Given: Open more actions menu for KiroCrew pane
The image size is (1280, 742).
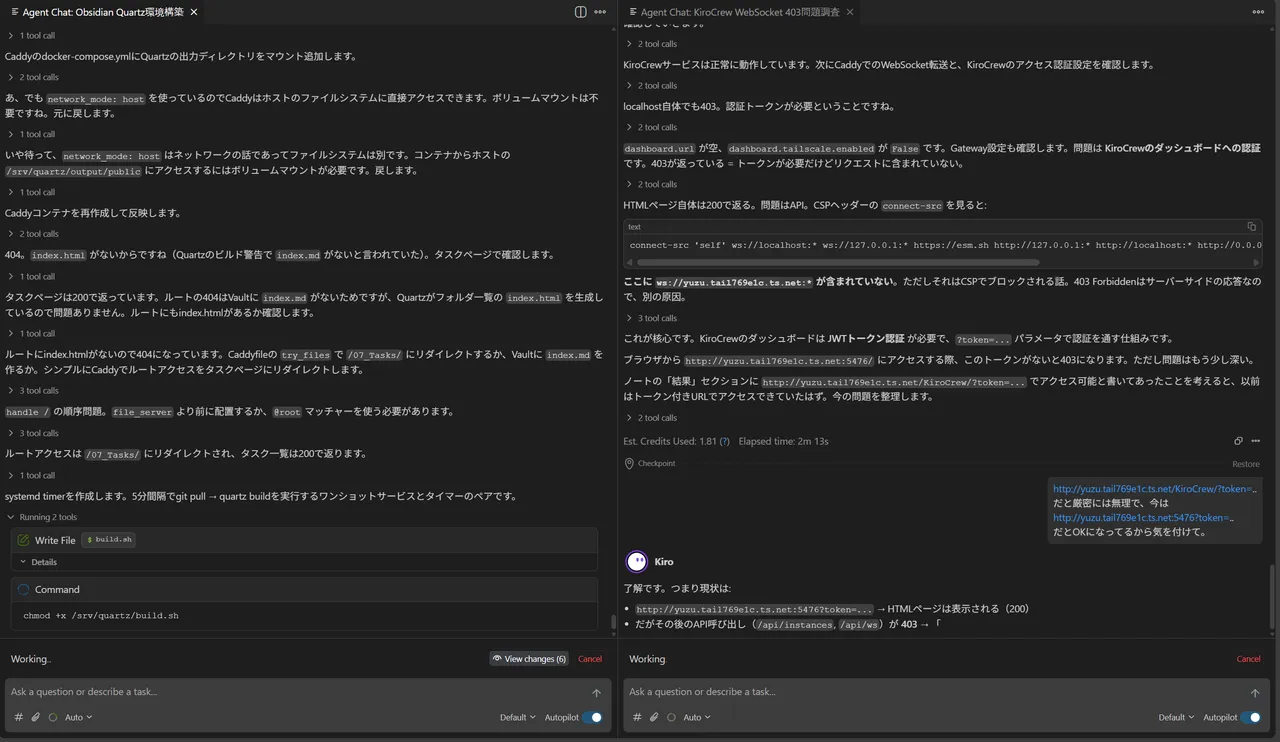Looking at the screenshot, I should (1258, 12).
